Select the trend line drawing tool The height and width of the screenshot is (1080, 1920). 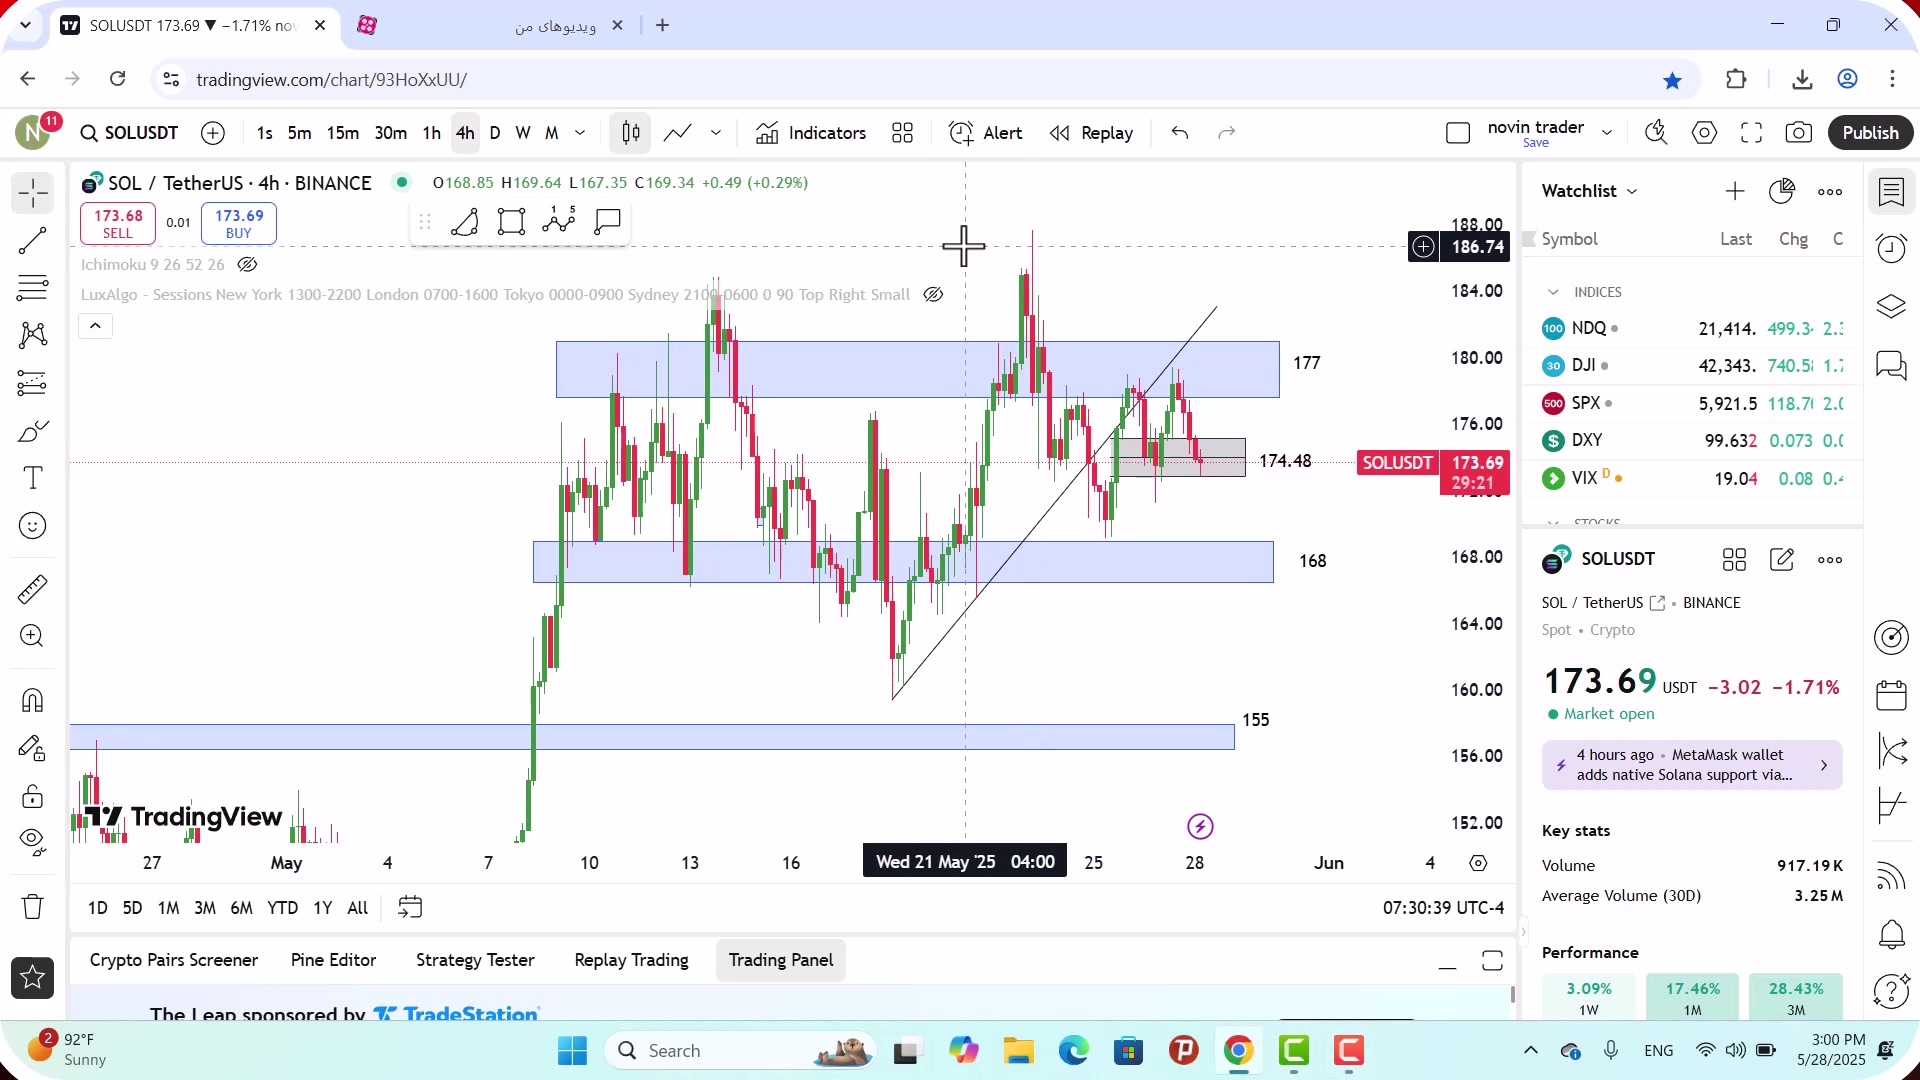pyautogui.click(x=33, y=241)
